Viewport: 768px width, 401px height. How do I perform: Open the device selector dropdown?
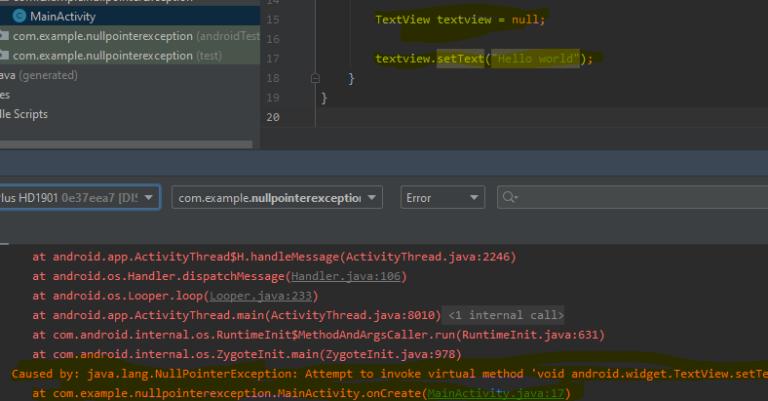pyautogui.click(x=78, y=198)
